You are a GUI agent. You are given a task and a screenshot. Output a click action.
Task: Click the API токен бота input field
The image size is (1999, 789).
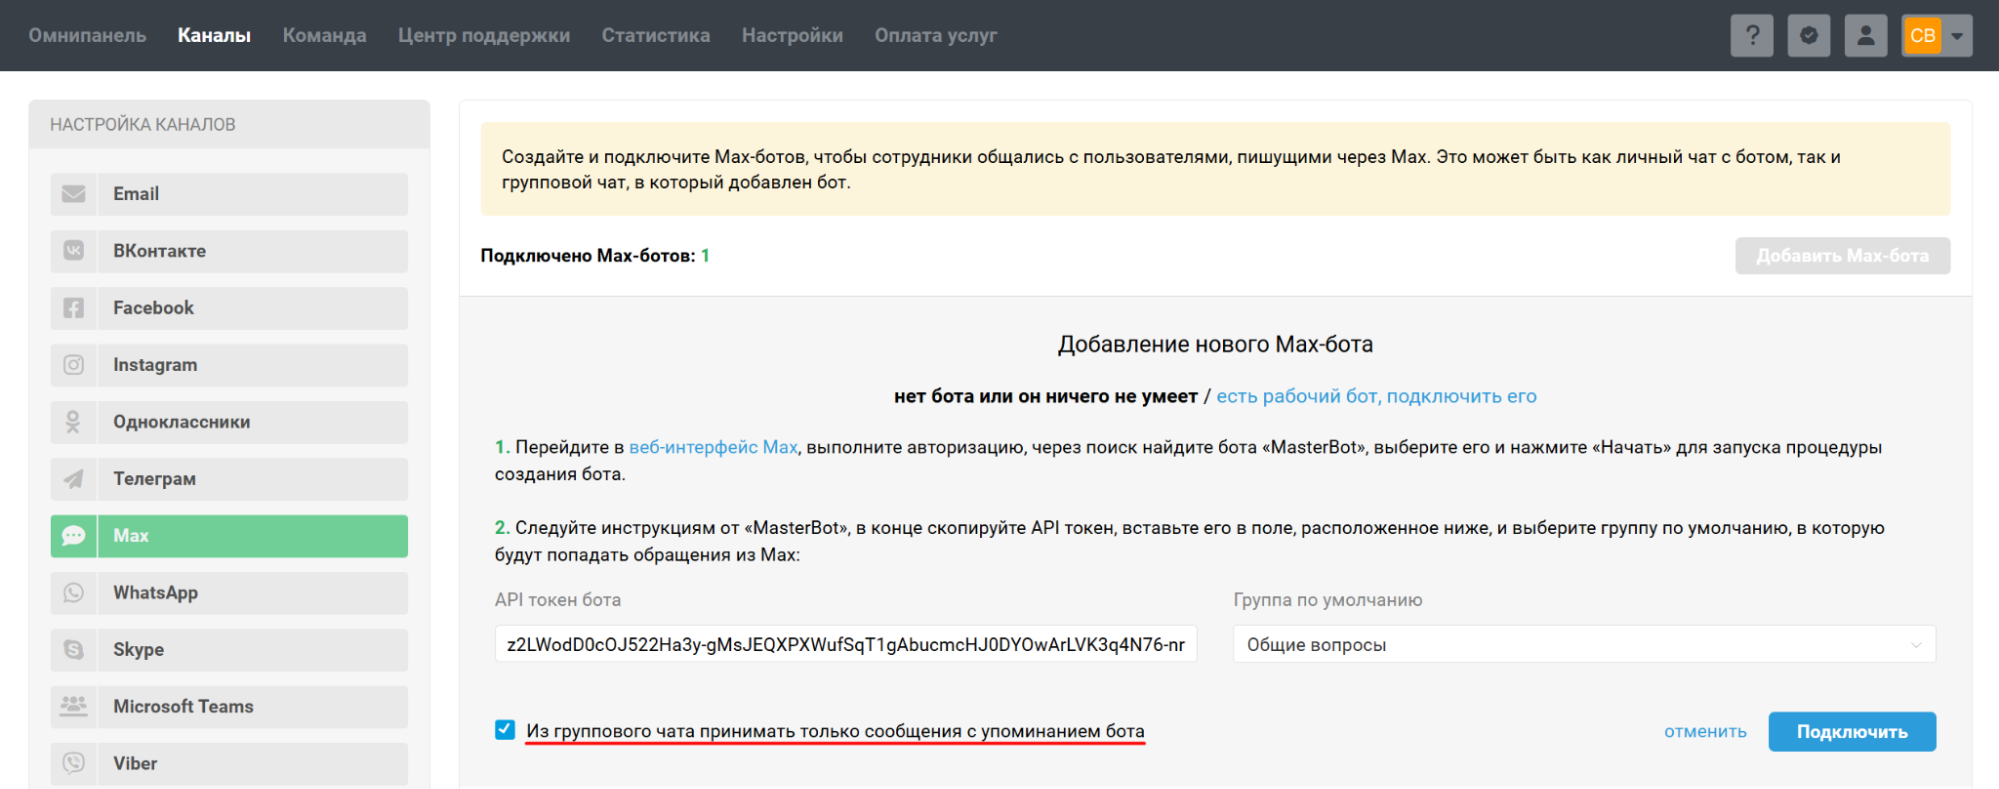click(845, 645)
